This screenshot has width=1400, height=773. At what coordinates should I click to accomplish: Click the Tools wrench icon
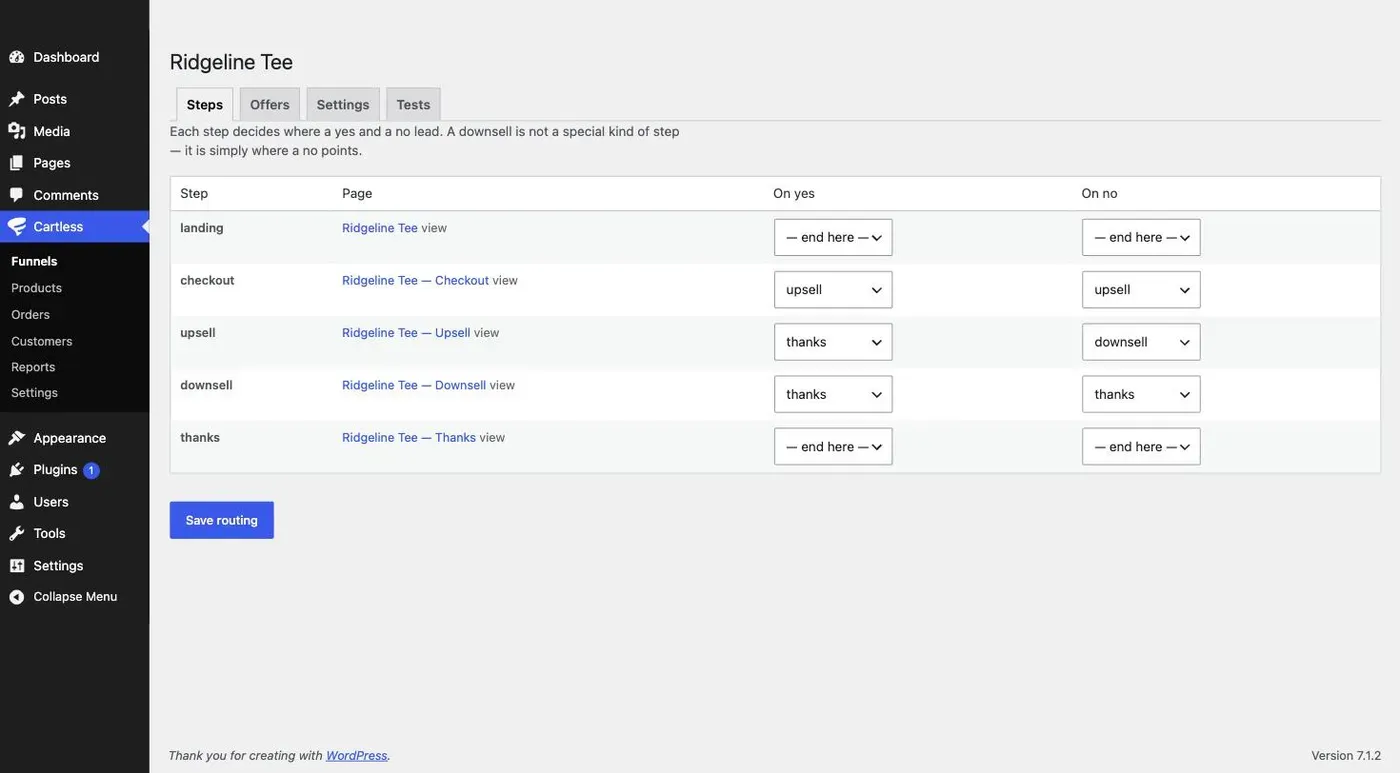[17, 534]
